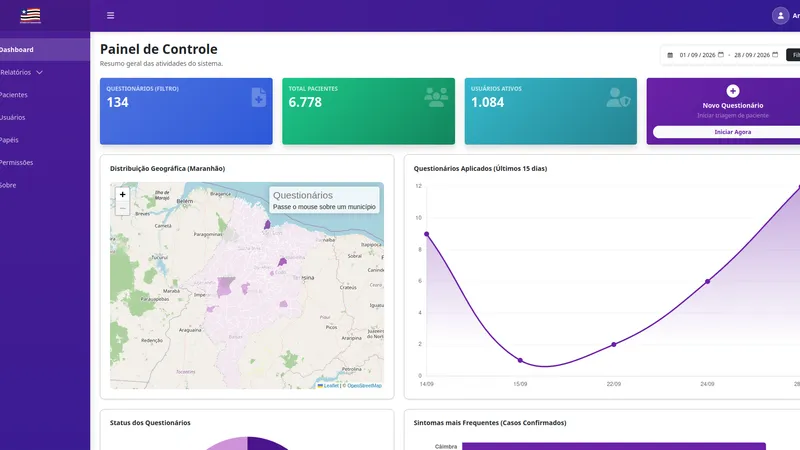
Task: Click the filter button next to dates
Action: point(793,55)
